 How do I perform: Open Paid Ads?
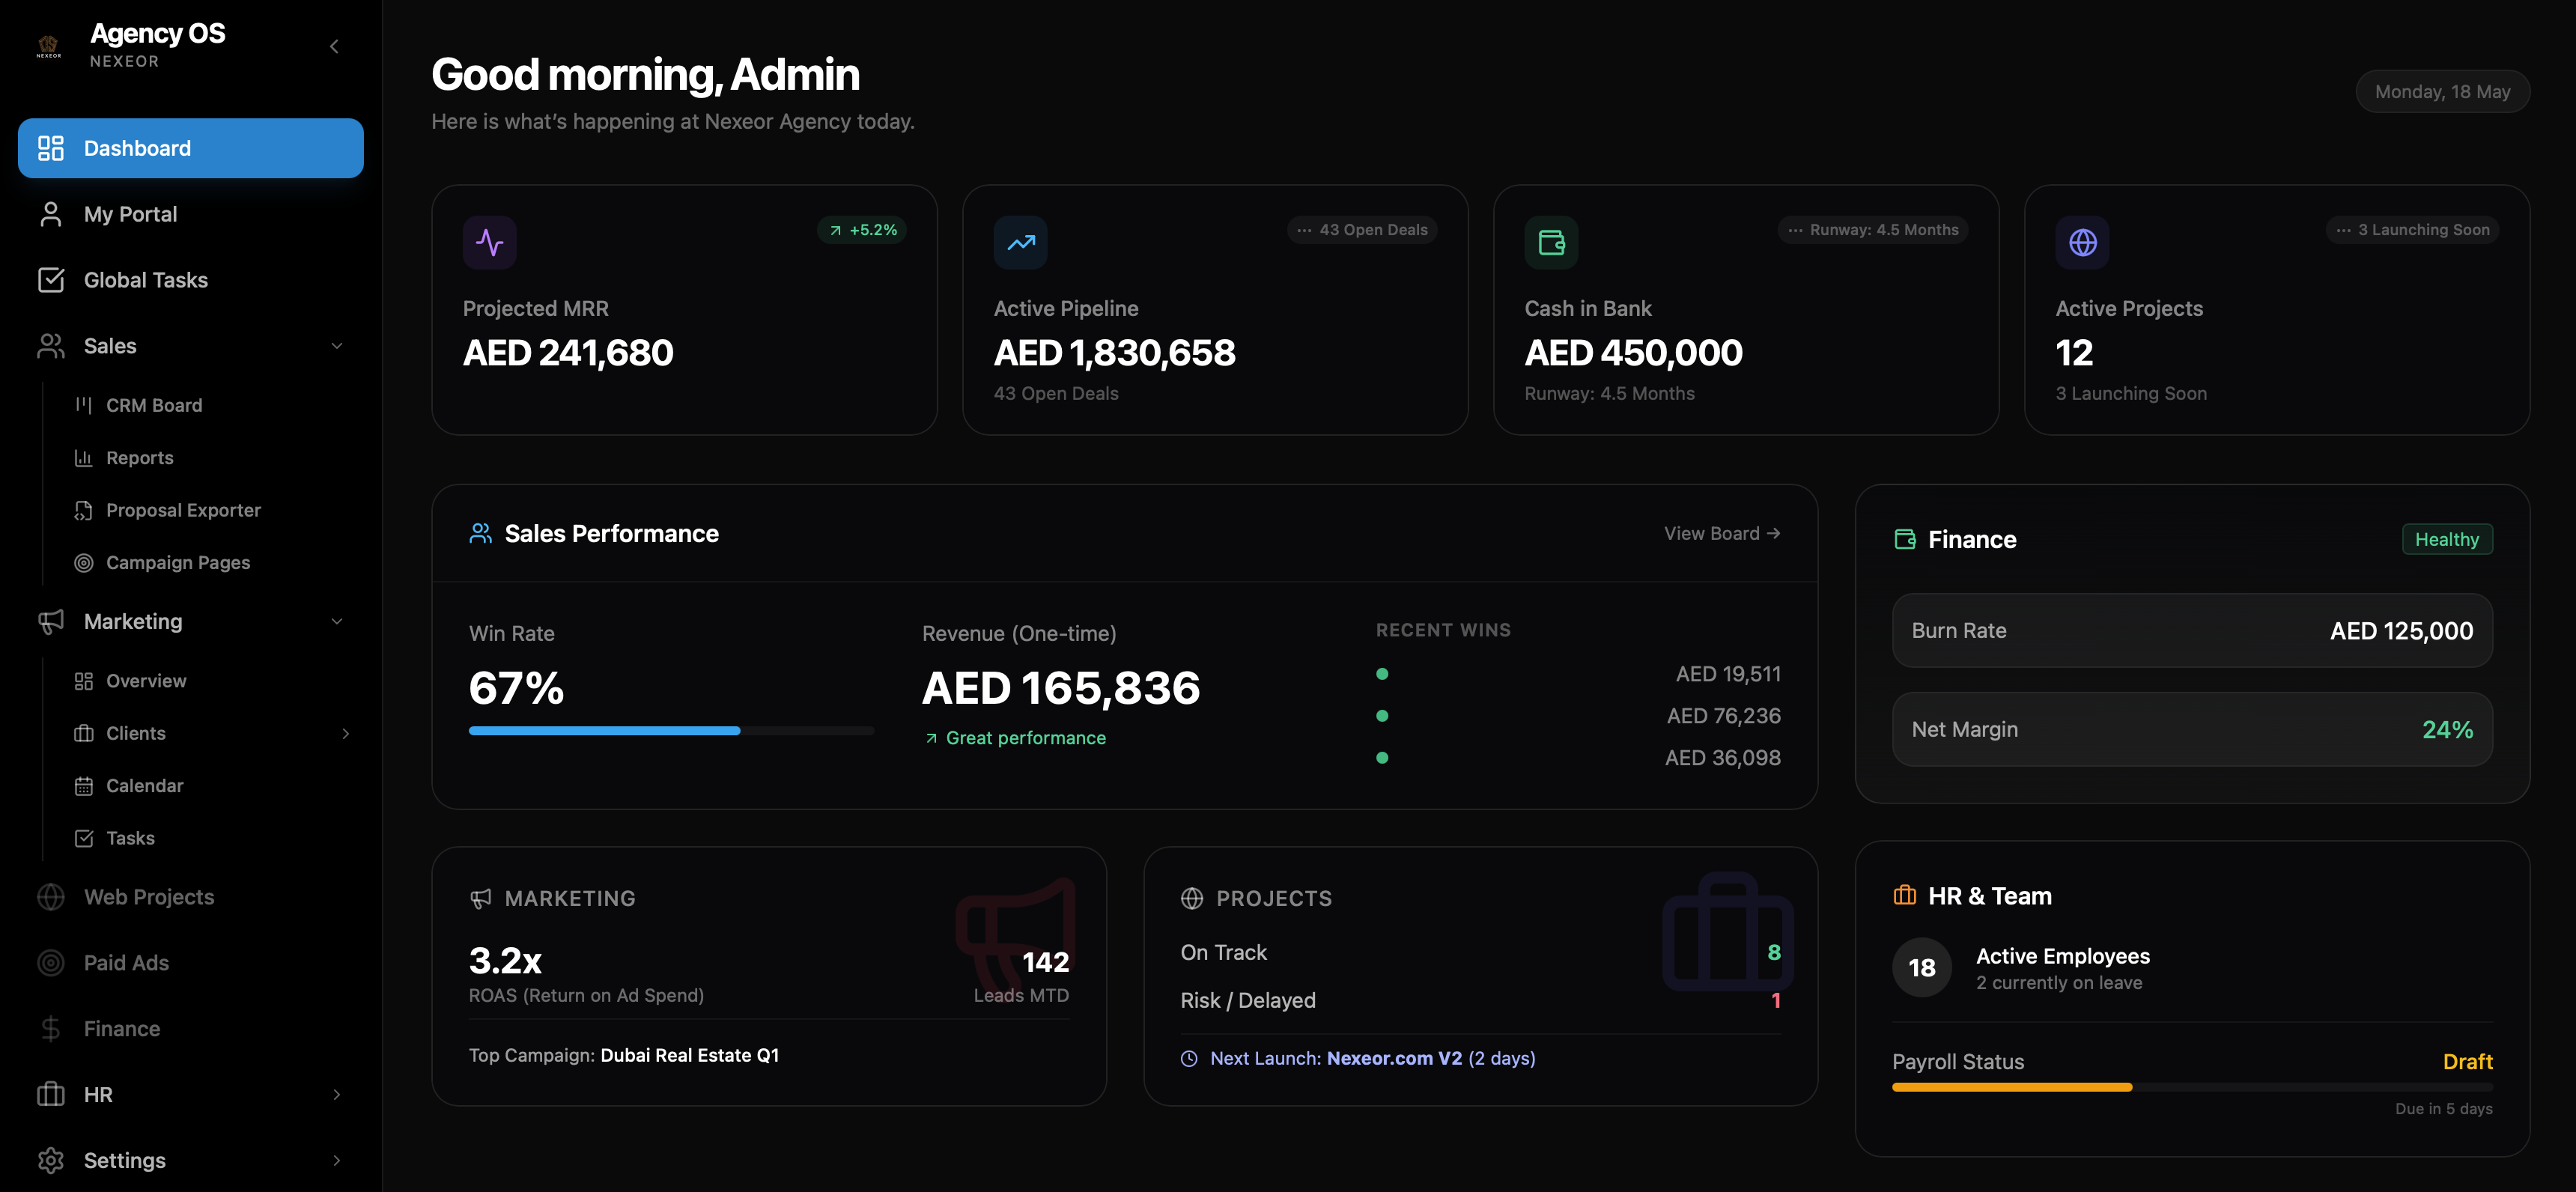[190, 963]
